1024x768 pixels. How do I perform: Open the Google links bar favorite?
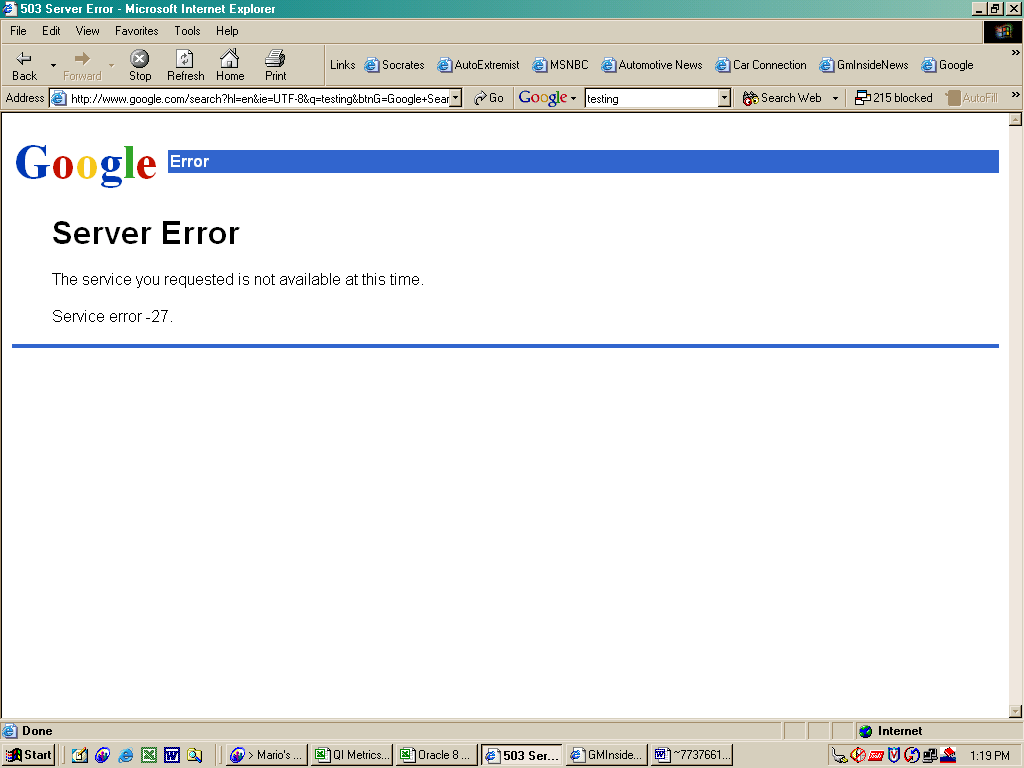[948, 65]
